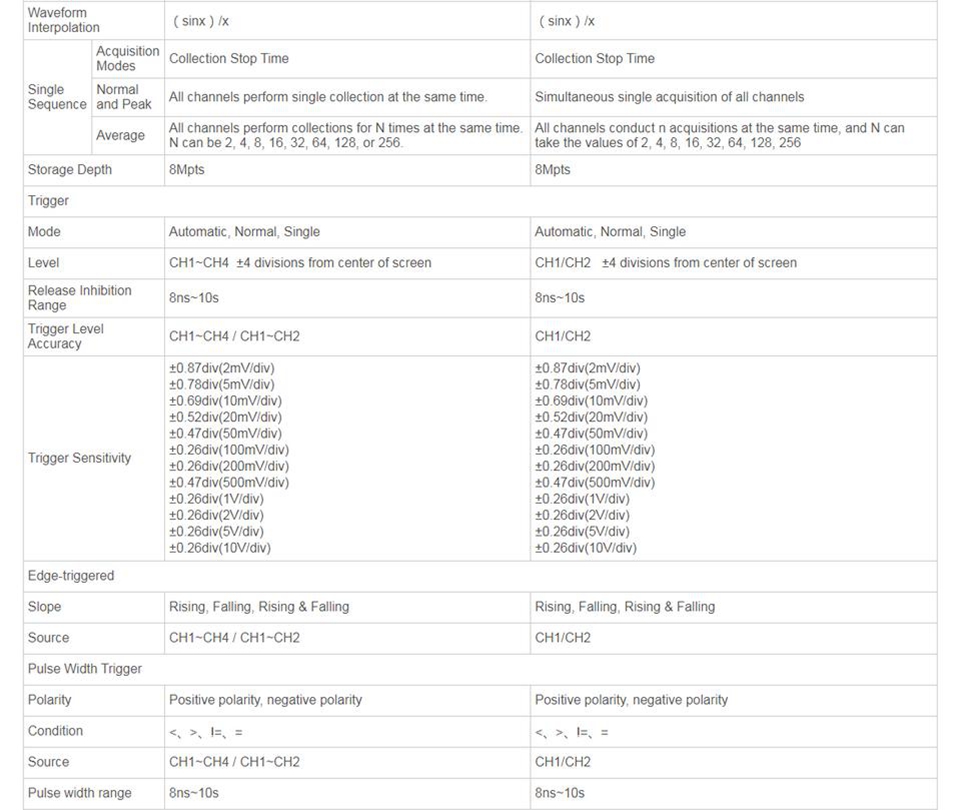Select the Storage Depth row label
960x810 pixels.
(x=70, y=169)
